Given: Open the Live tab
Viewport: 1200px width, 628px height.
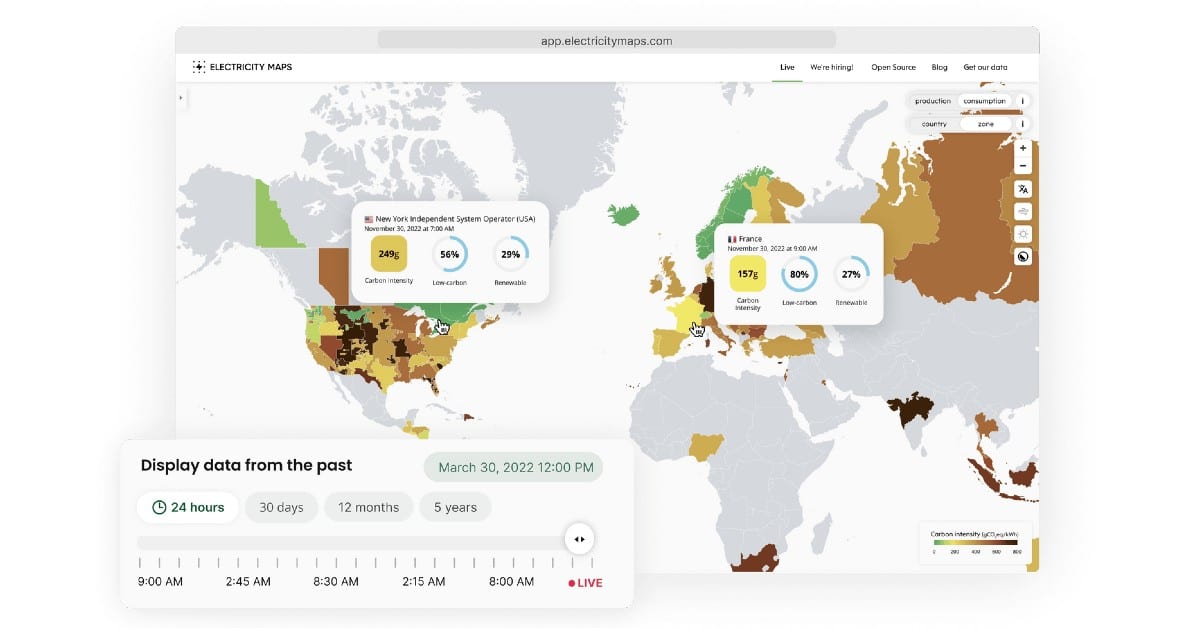Looking at the screenshot, I should point(787,67).
